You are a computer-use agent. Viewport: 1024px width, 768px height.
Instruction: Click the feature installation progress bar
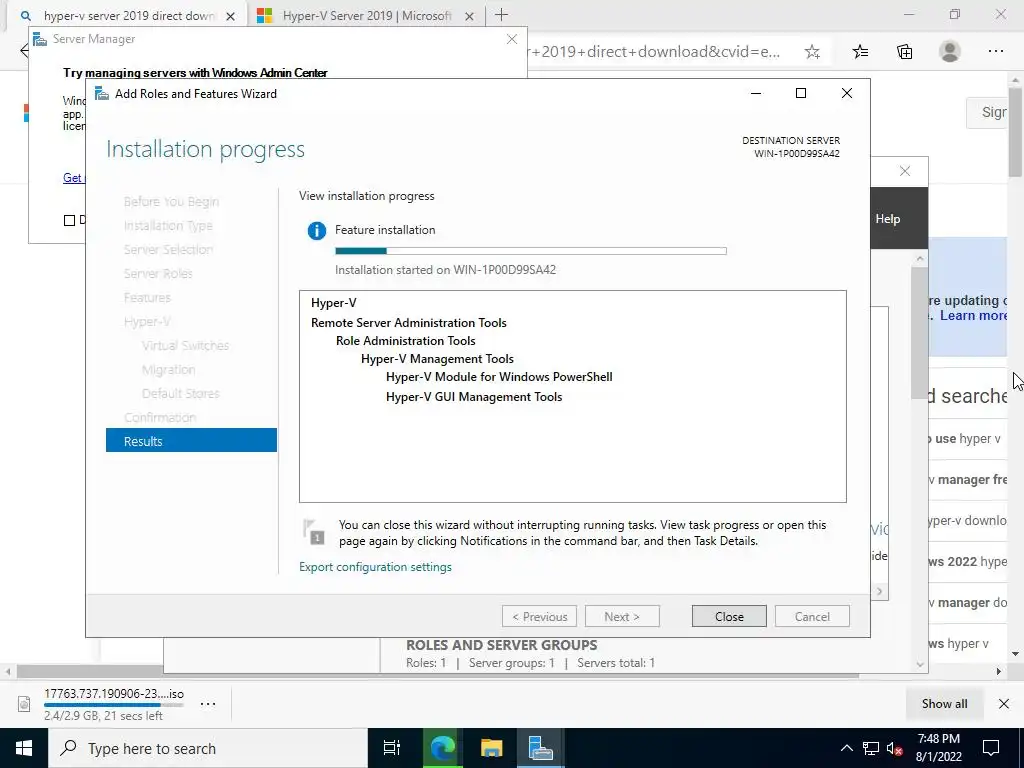click(530, 251)
